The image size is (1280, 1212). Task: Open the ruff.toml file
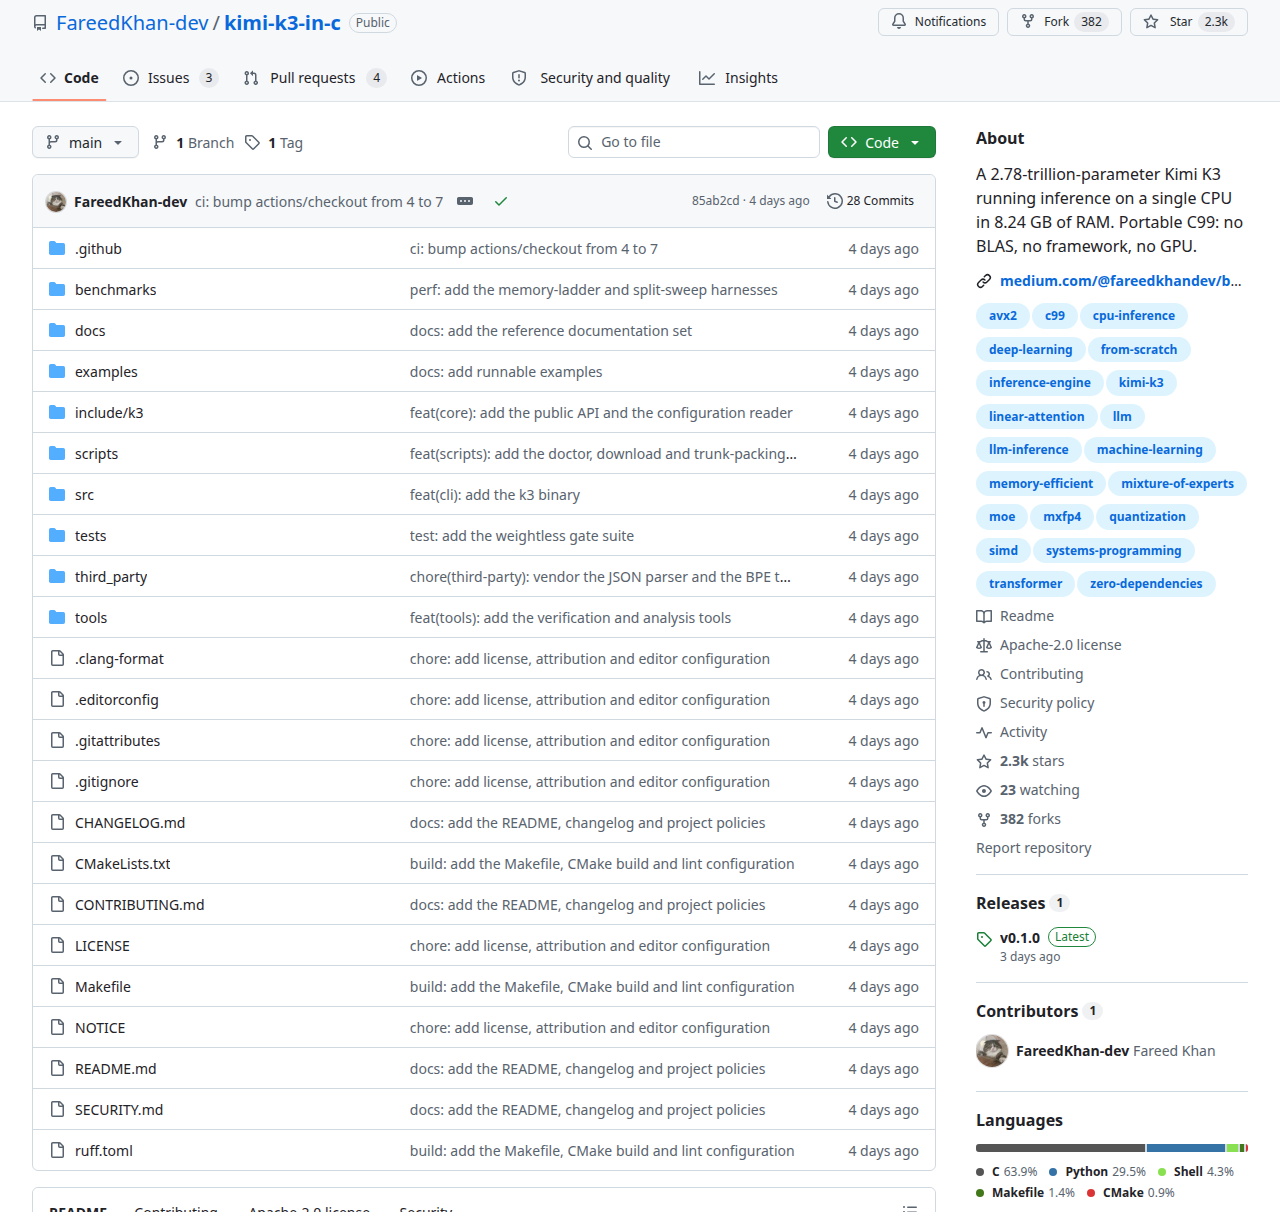tap(104, 1150)
